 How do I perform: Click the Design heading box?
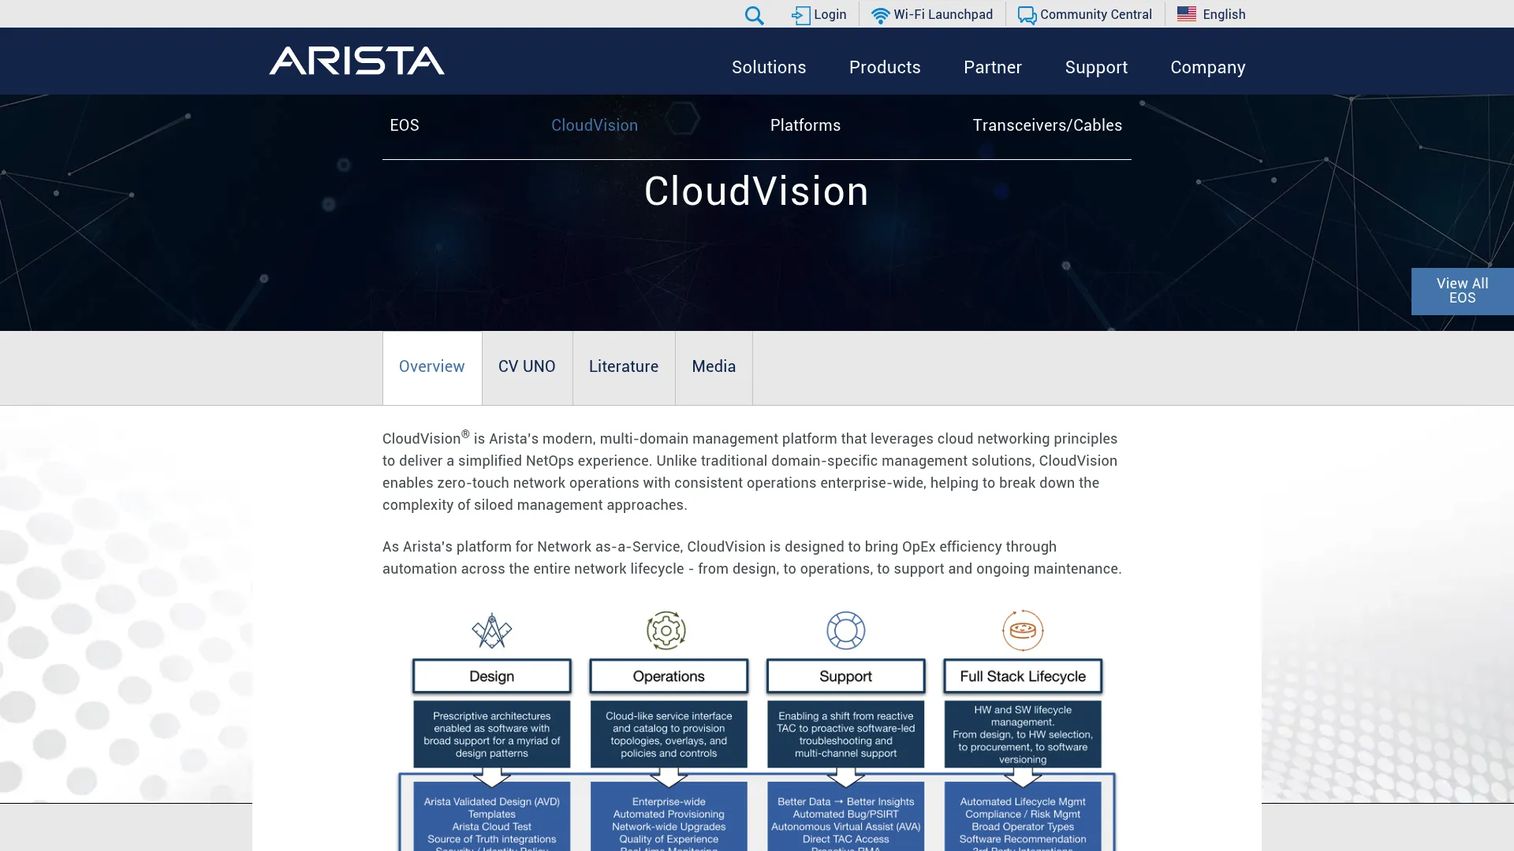tap(492, 676)
